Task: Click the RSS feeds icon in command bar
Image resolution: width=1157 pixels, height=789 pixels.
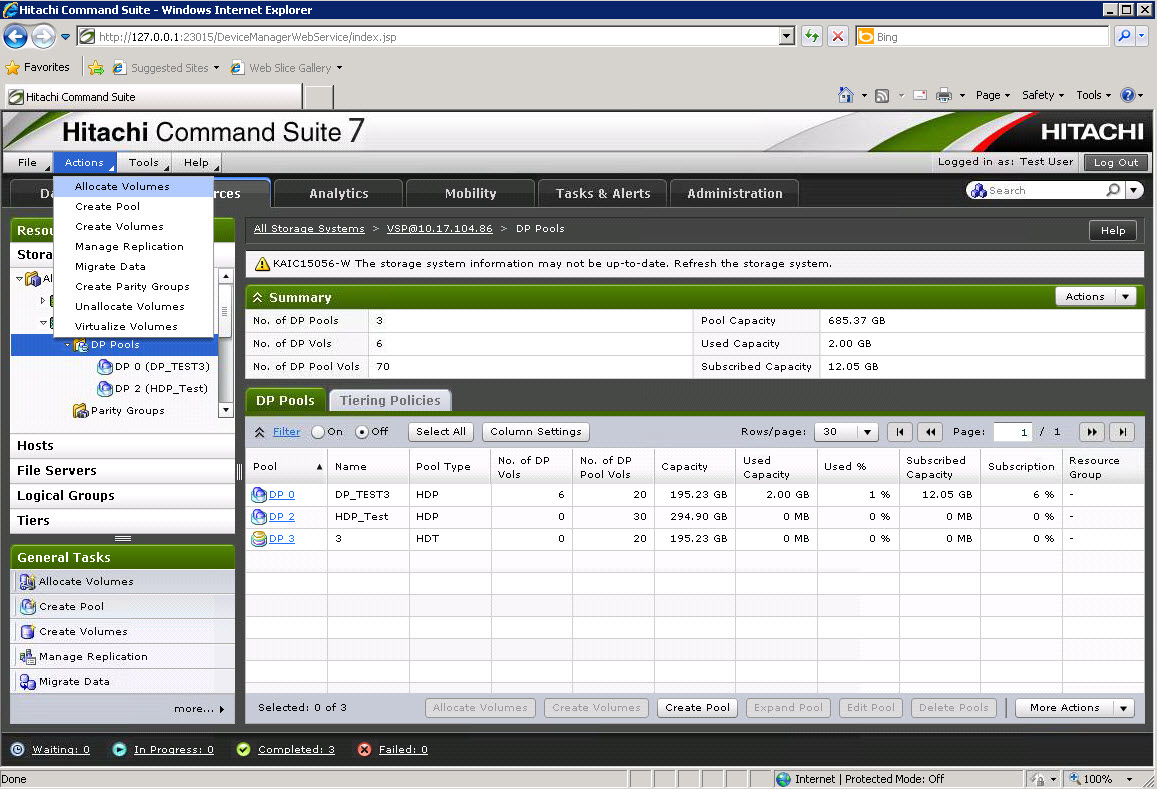Action: tap(882, 96)
